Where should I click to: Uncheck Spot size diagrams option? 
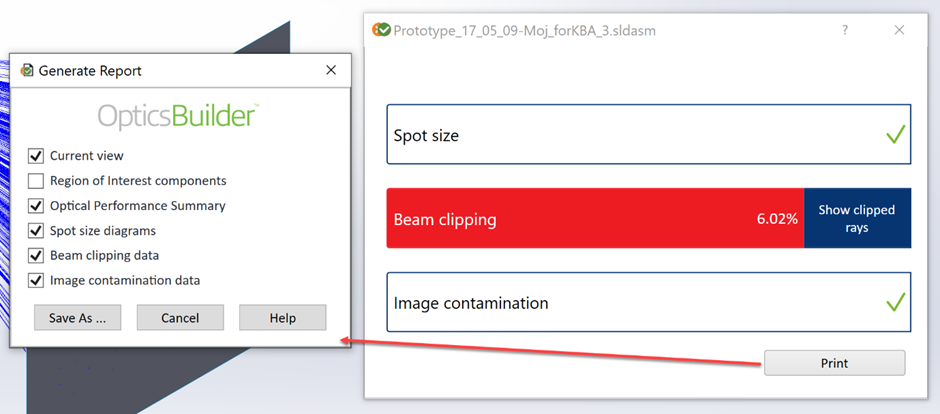click(x=36, y=231)
